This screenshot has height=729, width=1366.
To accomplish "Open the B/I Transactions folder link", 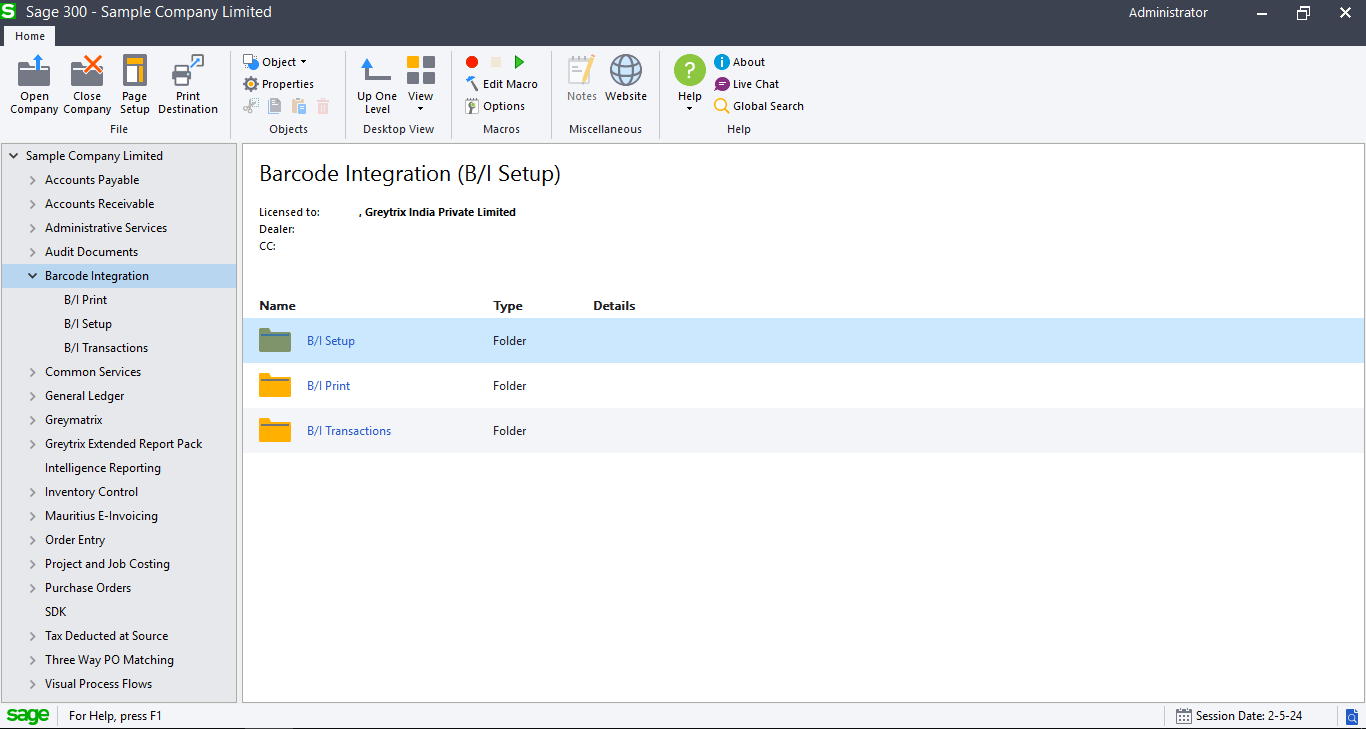I will coord(348,430).
